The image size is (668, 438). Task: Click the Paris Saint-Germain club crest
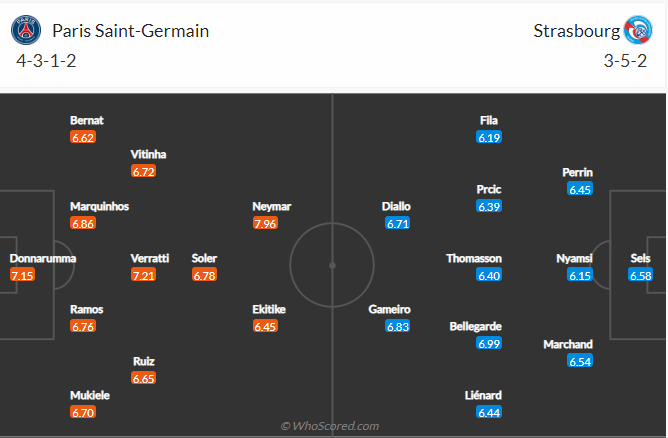(x=28, y=31)
